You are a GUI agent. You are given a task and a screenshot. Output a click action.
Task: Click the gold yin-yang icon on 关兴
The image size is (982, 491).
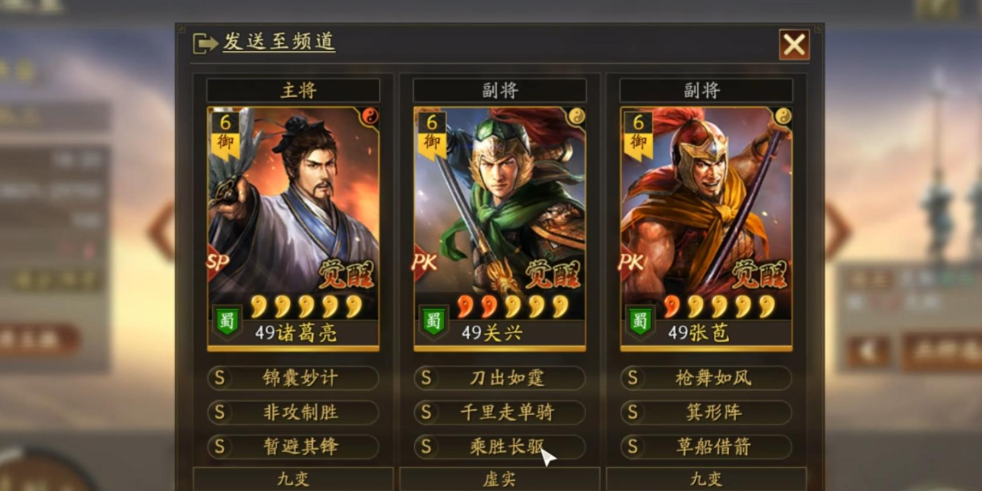(x=576, y=116)
